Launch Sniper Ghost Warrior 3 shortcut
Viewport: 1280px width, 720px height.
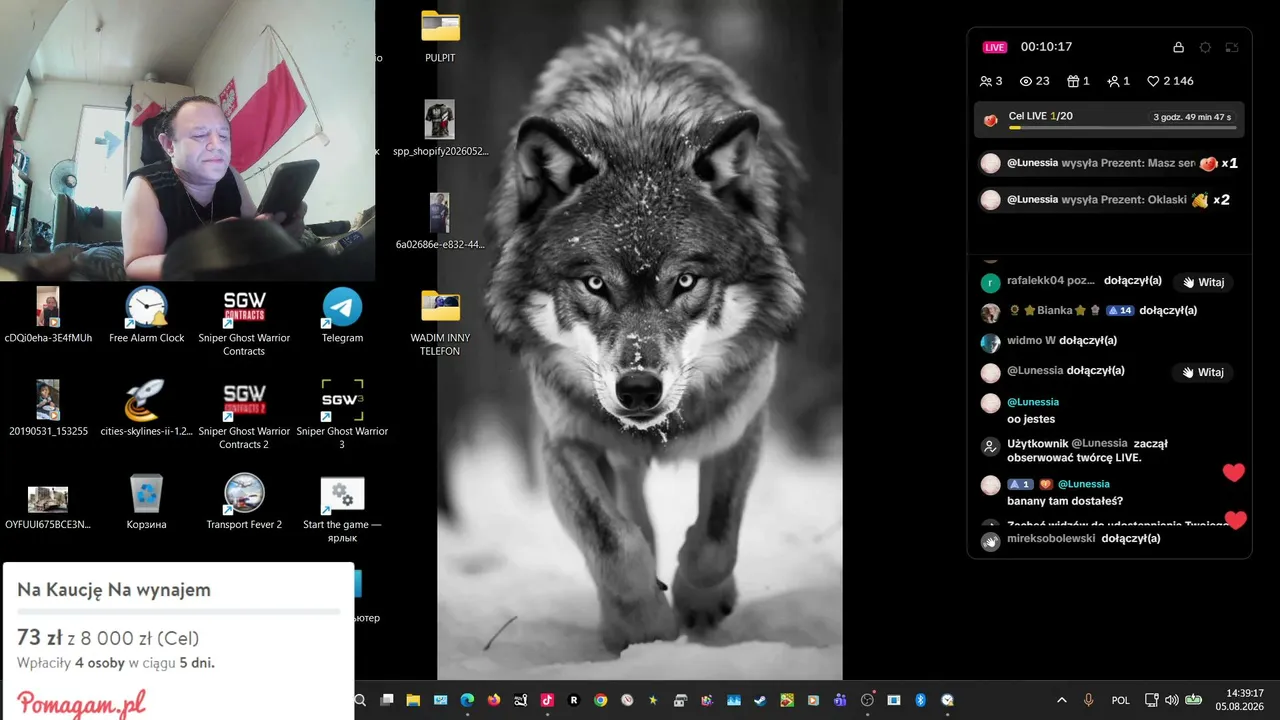[x=342, y=414]
